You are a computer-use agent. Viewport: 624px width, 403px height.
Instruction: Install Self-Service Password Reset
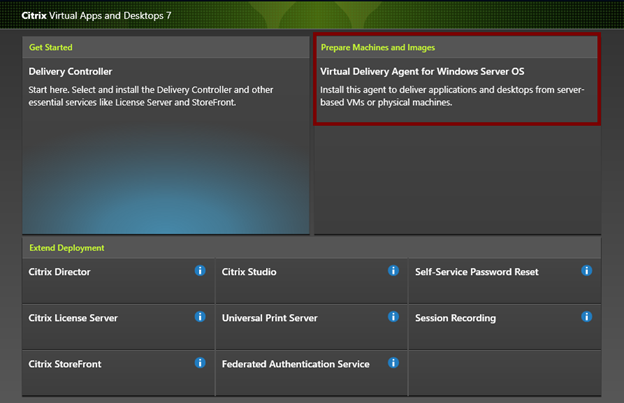pos(477,272)
